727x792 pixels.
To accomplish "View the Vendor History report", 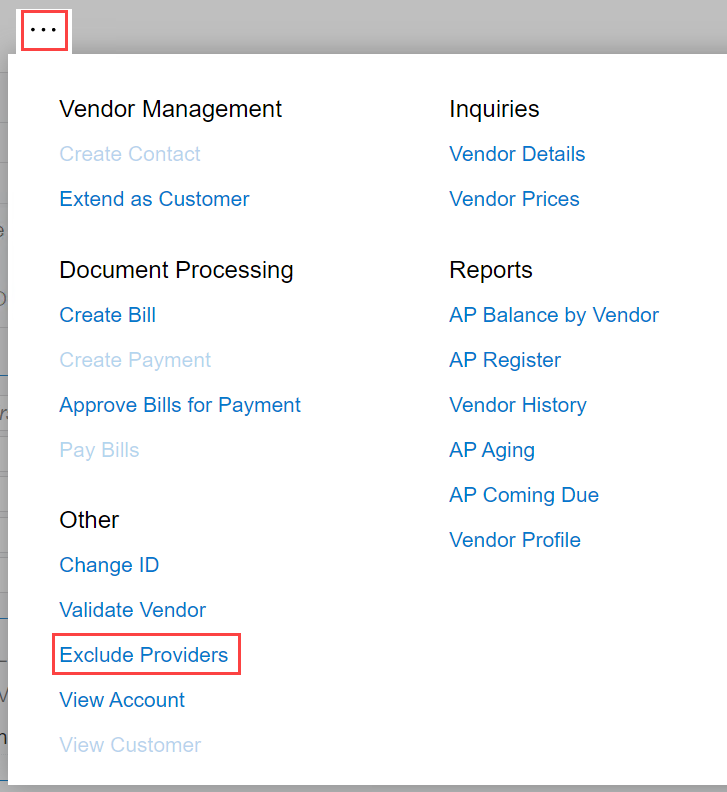I will point(518,405).
